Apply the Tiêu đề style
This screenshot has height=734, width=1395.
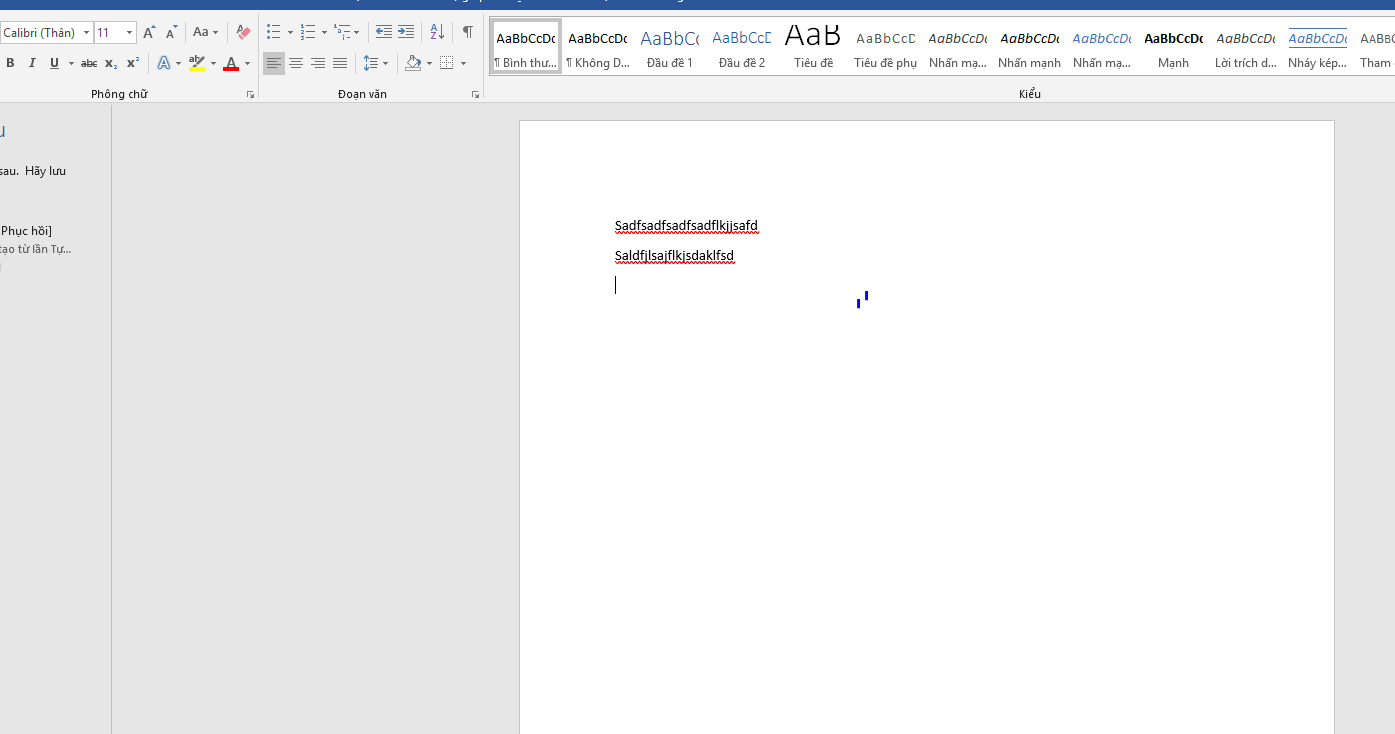point(813,47)
